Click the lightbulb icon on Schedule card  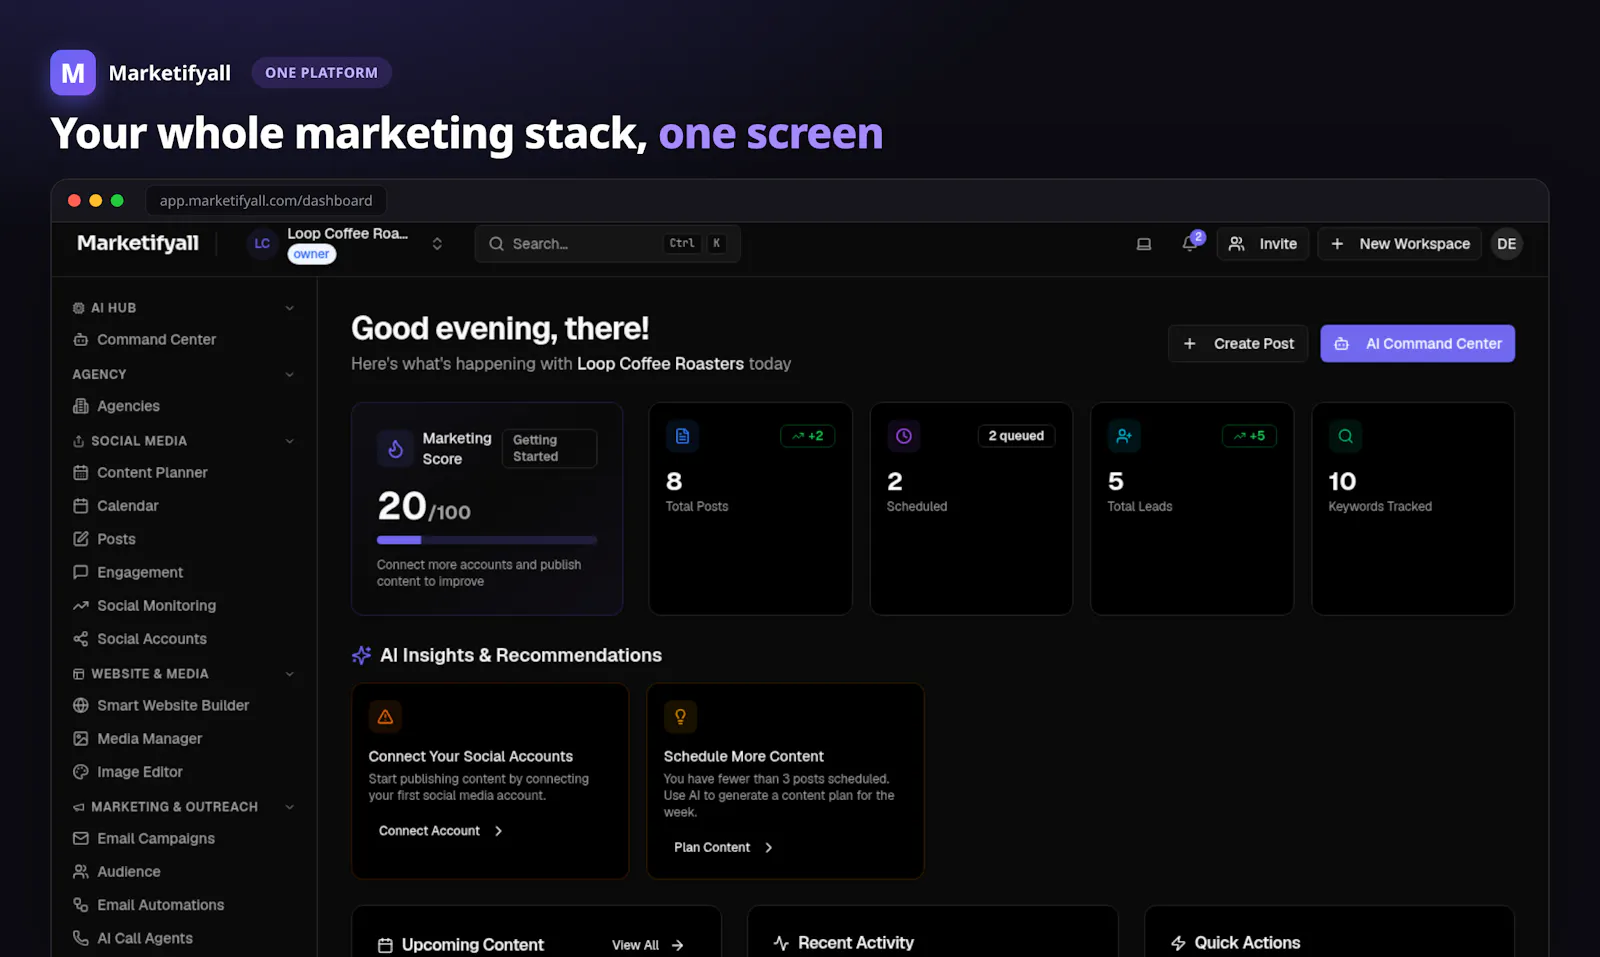click(680, 716)
